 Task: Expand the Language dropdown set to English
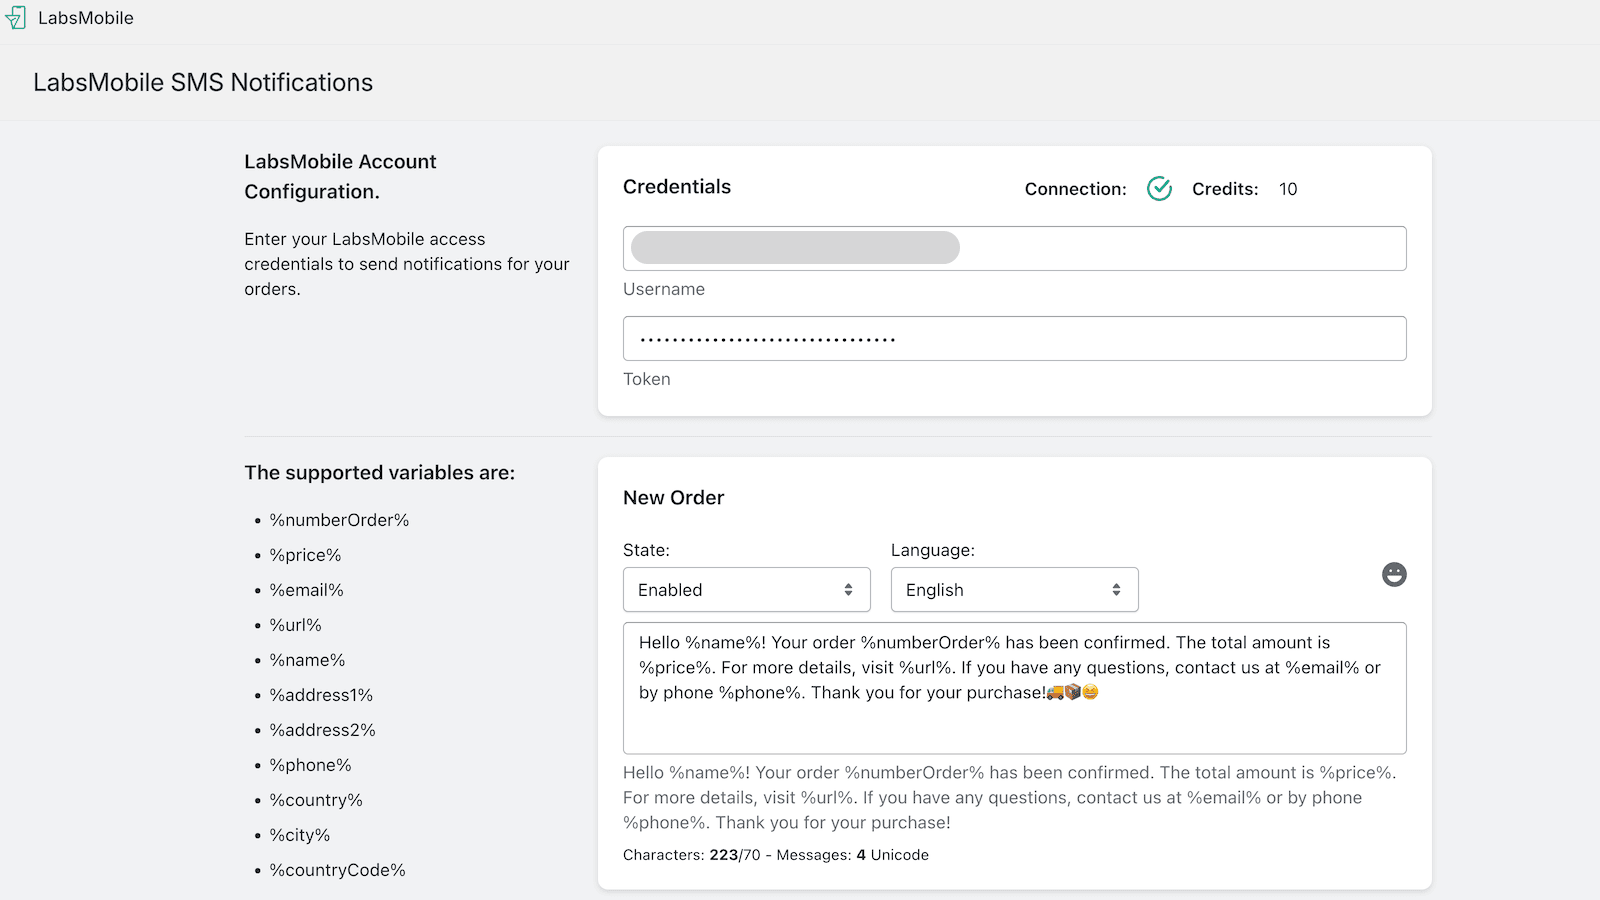pyautogui.click(x=1014, y=590)
